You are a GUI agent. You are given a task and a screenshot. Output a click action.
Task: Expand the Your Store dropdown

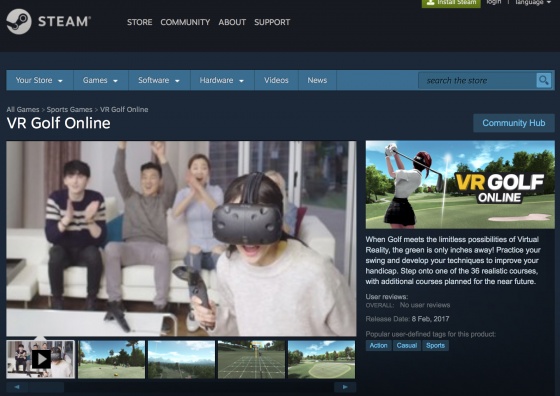click(39, 80)
